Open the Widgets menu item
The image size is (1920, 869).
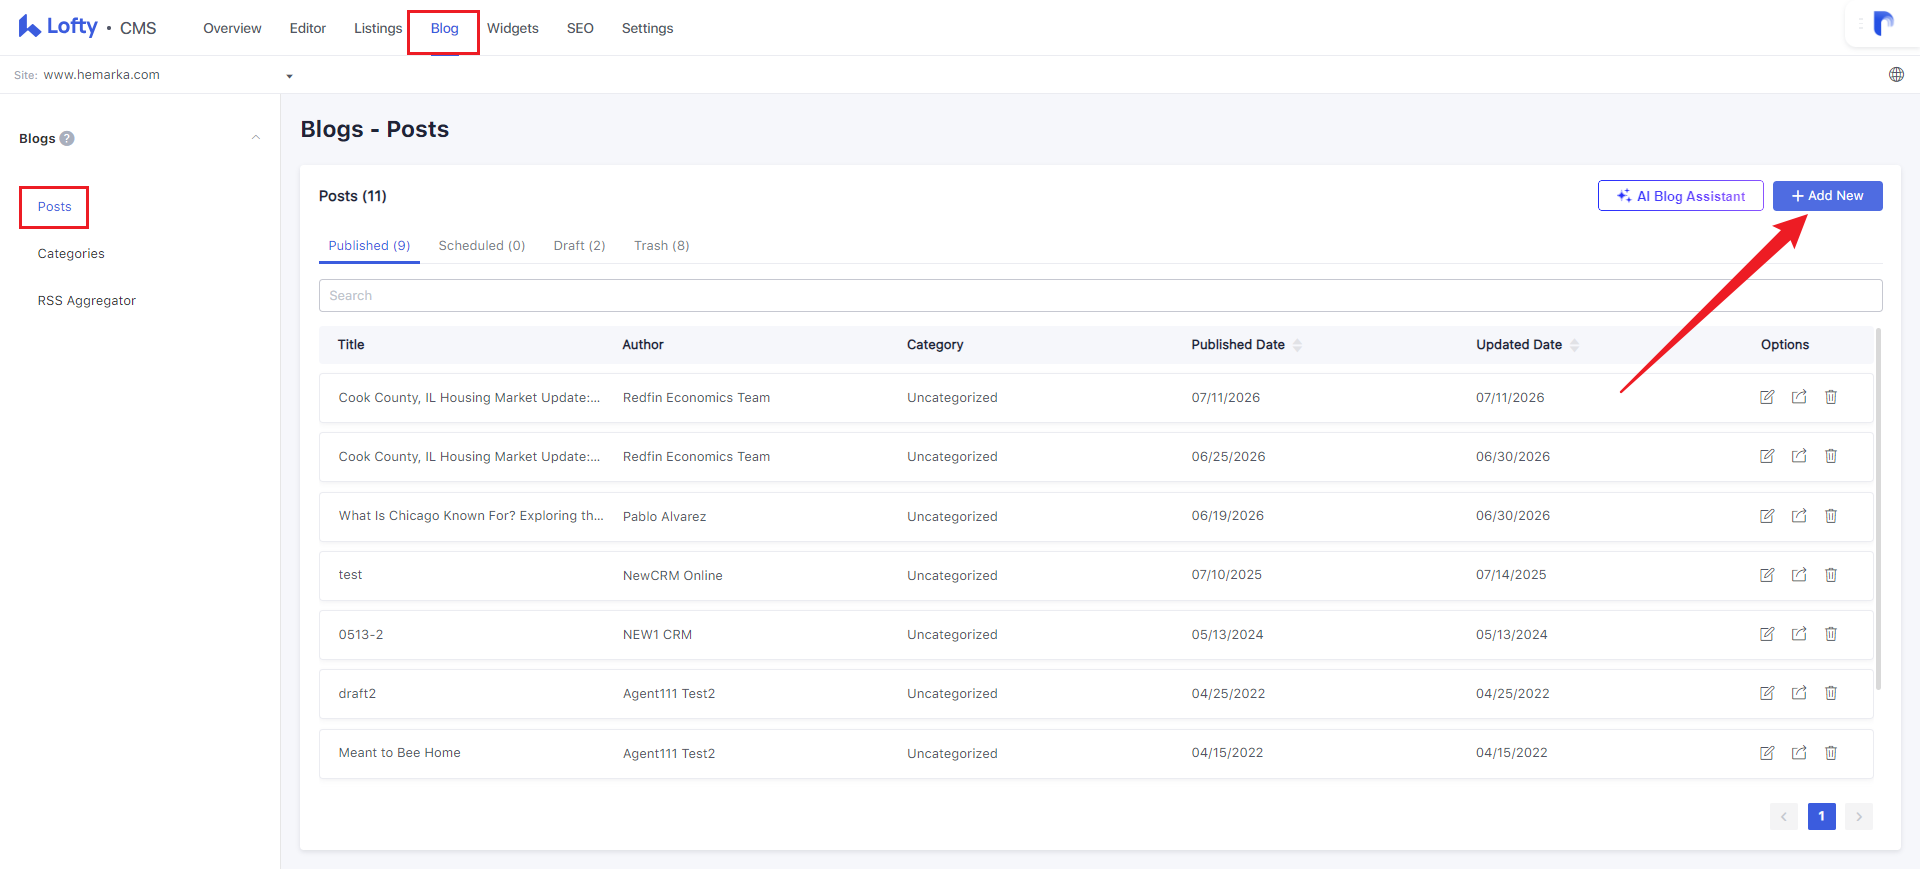(x=513, y=28)
